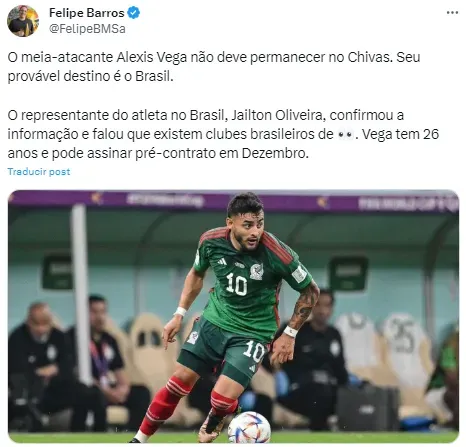Click the number 10 on the player's shorts
The height and width of the screenshot is (447, 466).
pyautogui.click(x=254, y=351)
